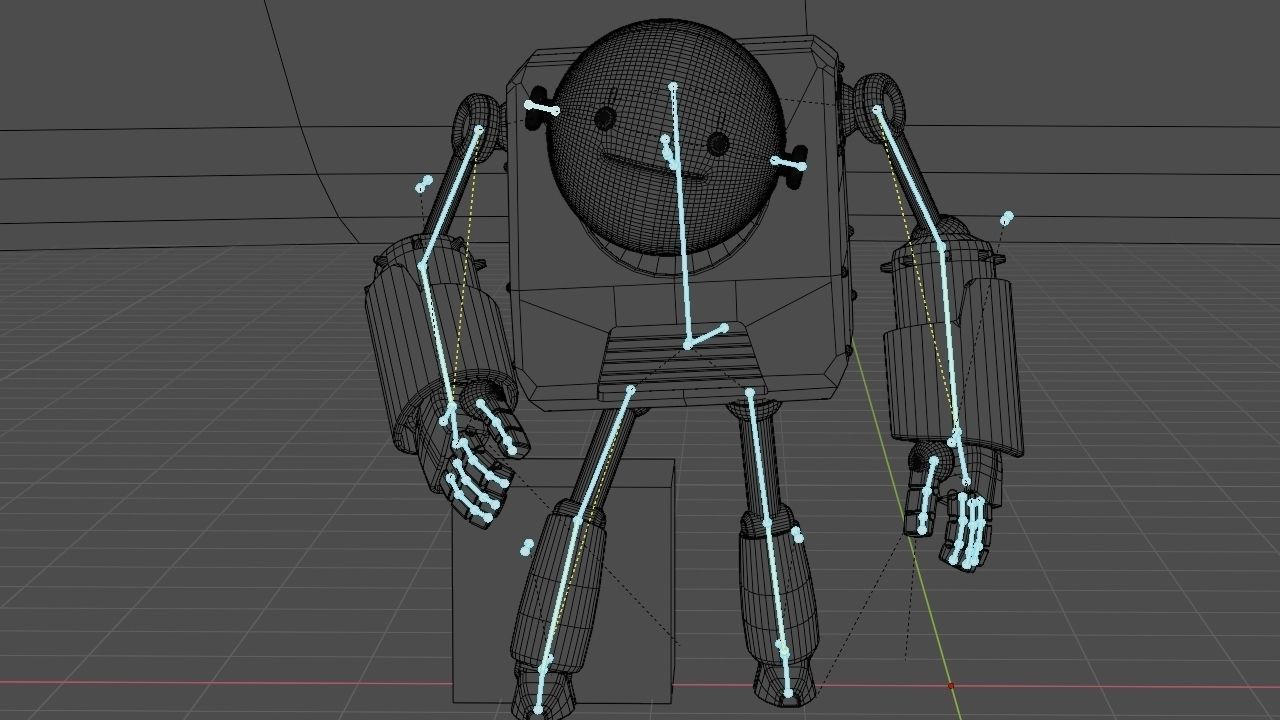Select the knee pole target beside viewer's left leg
This screenshot has width=1280, height=720.
pos(528,546)
